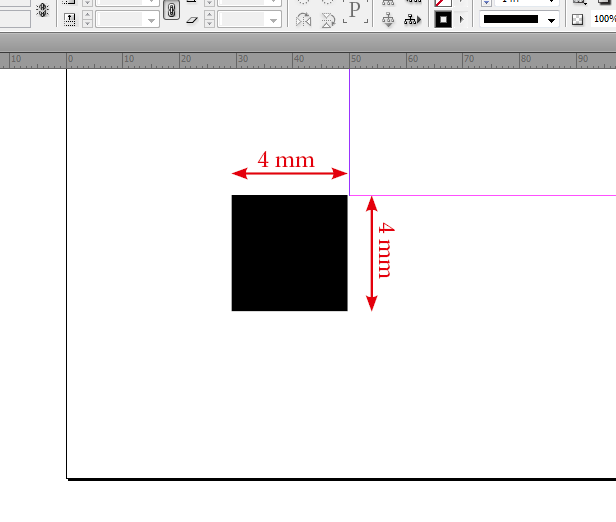Expand the Stroke swatch flyout arrow

click(x=462, y=19)
